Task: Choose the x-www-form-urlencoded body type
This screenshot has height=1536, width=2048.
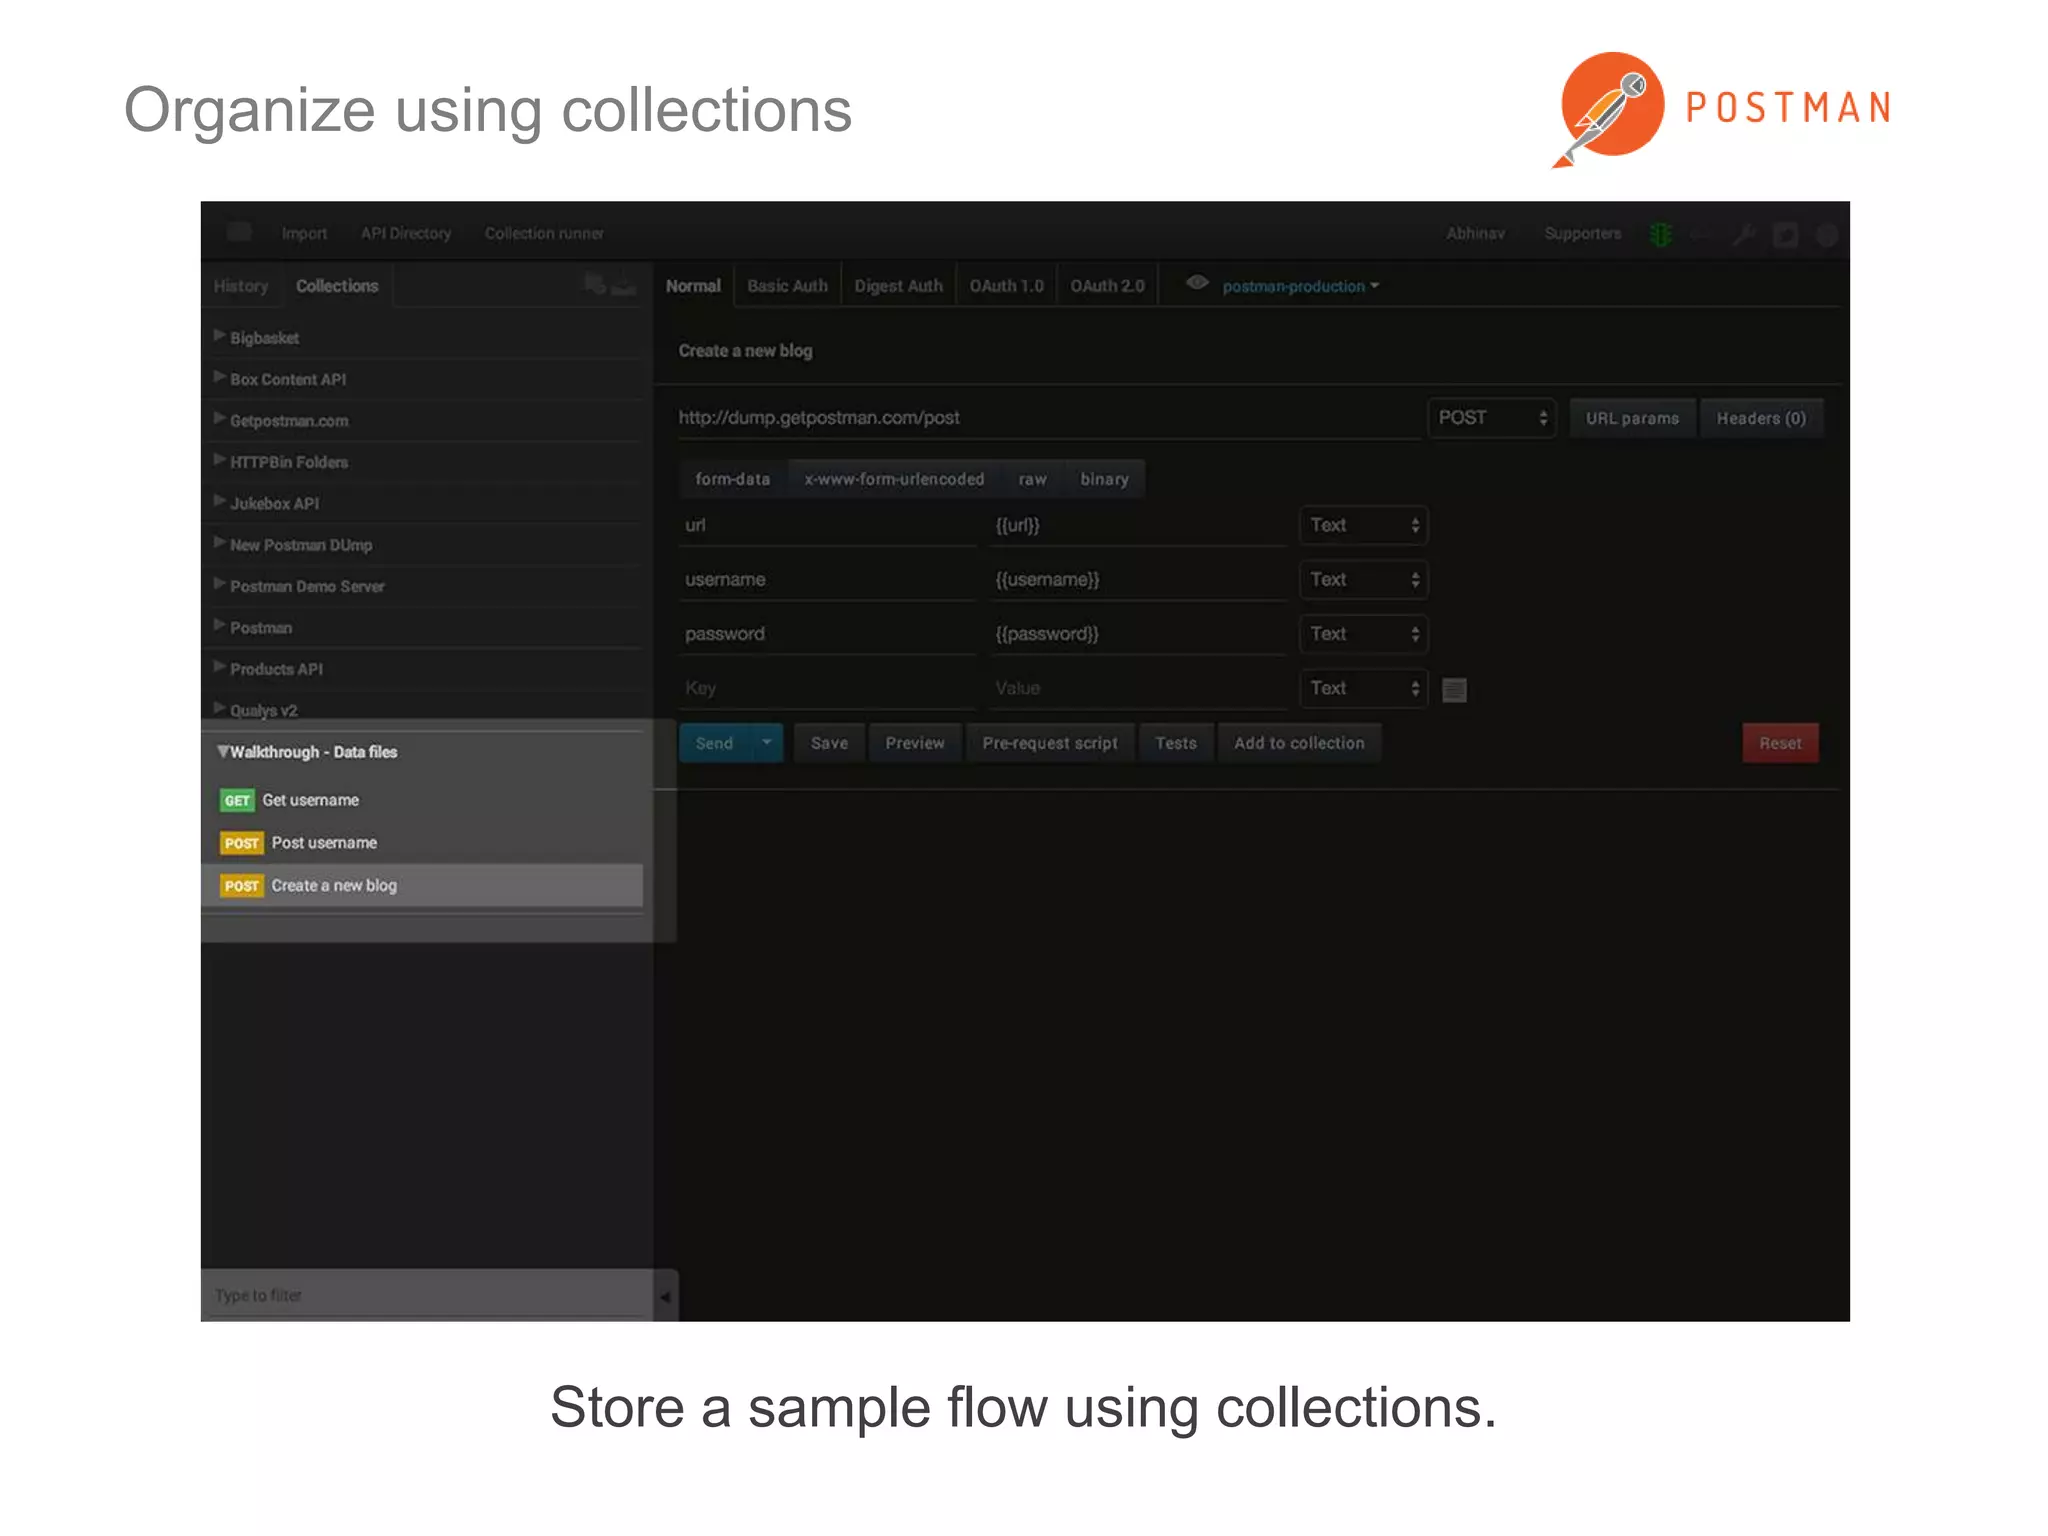Action: [x=895, y=479]
